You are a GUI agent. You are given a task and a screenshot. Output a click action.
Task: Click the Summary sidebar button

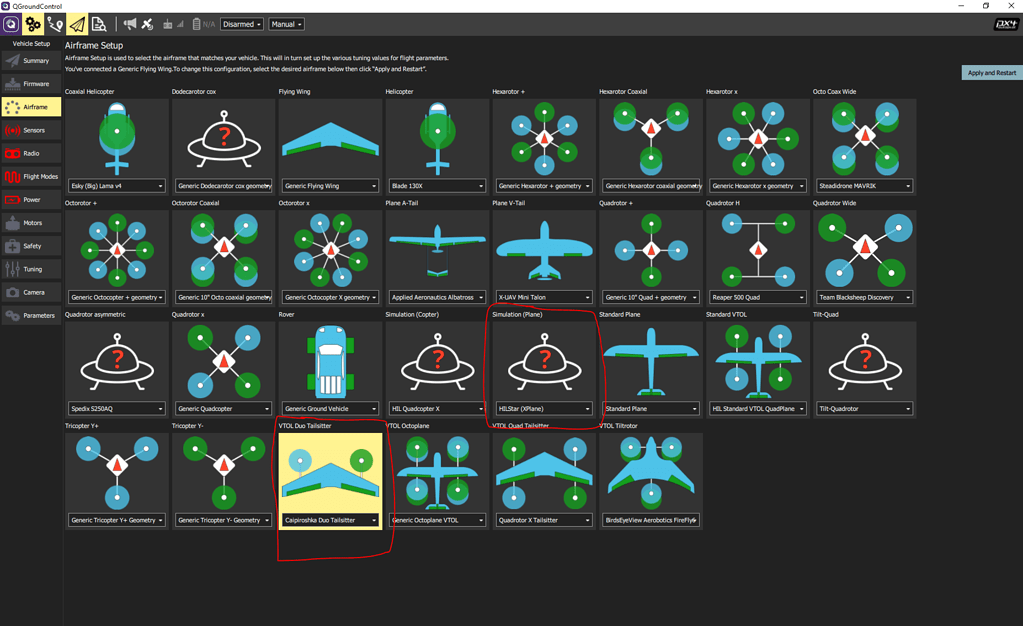pyautogui.click(x=31, y=61)
